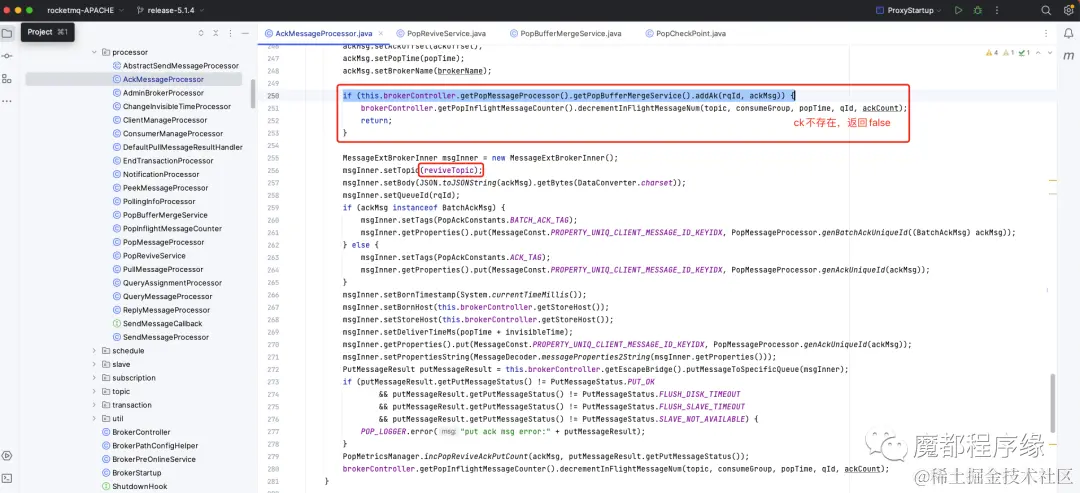The image size is (1080, 493).
Task: Select BrokerController in project tree
Action: click(141, 432)
